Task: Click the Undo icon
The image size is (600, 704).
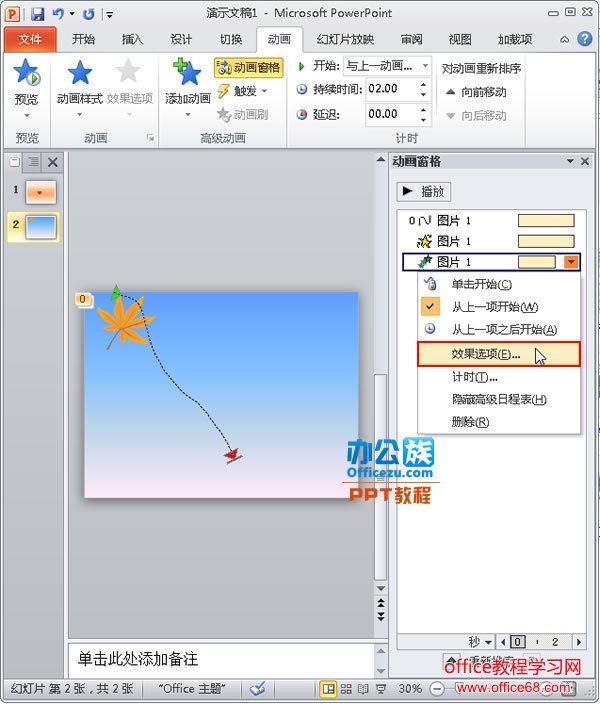Action: [58, 14]
